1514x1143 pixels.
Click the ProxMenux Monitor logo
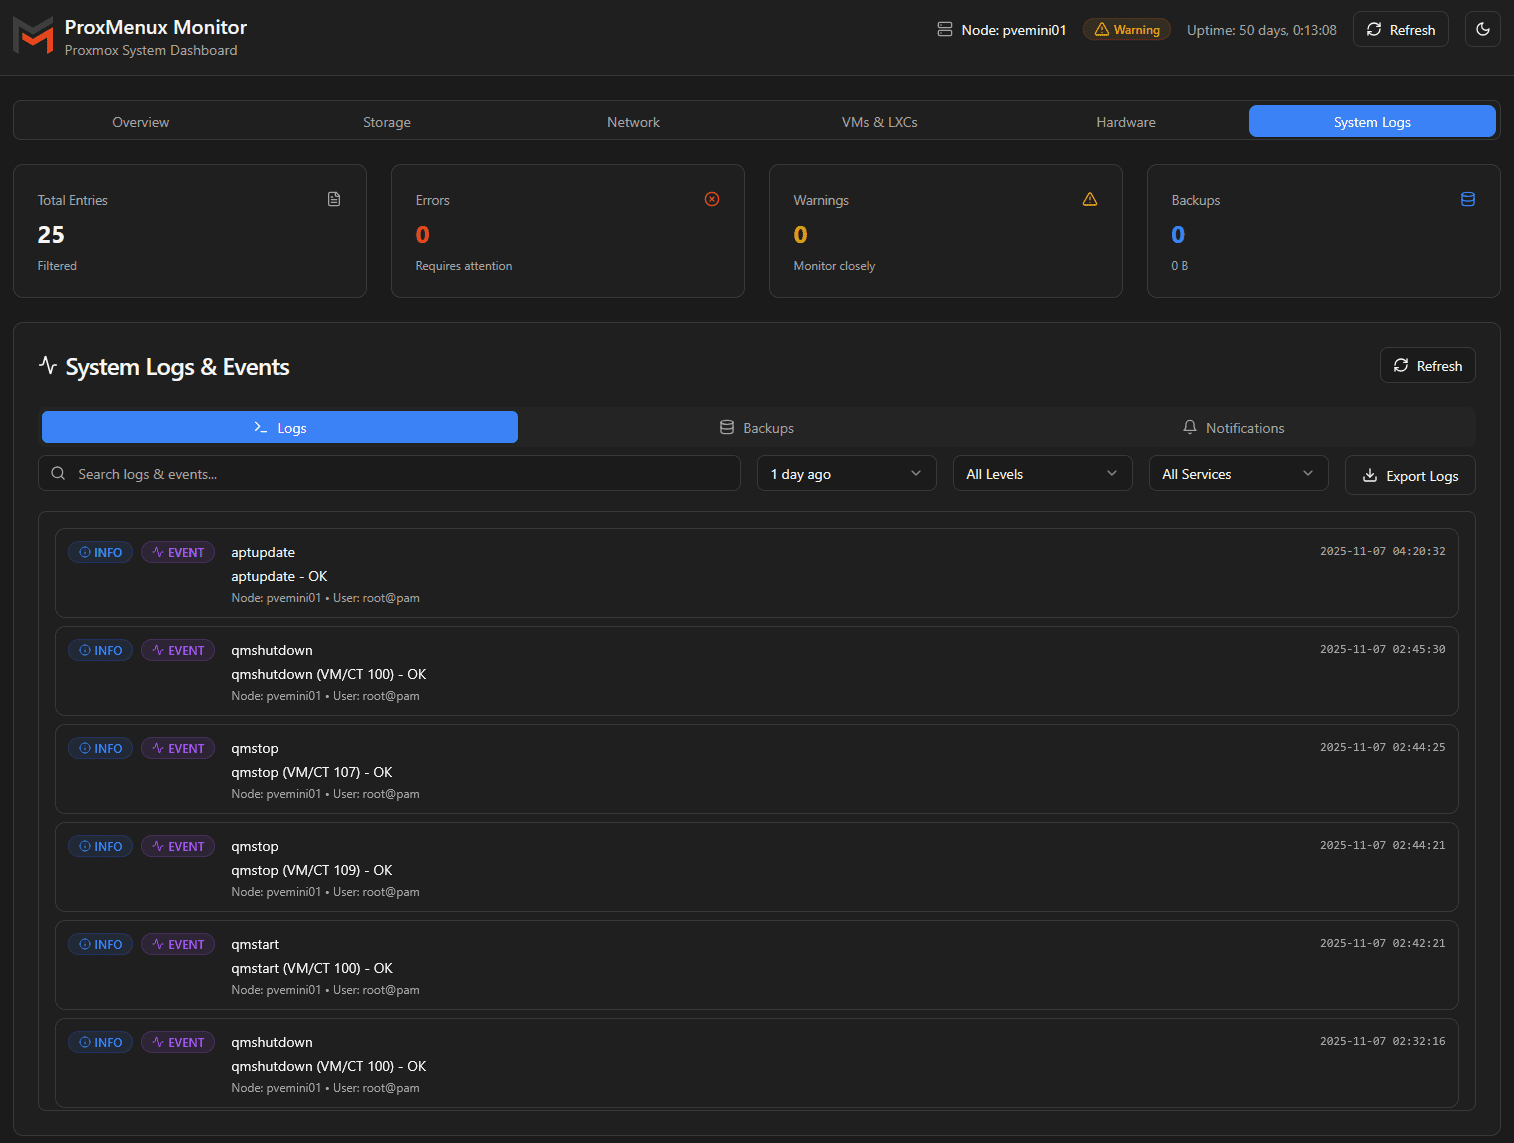pyautogui.click(x=33, y=35)
